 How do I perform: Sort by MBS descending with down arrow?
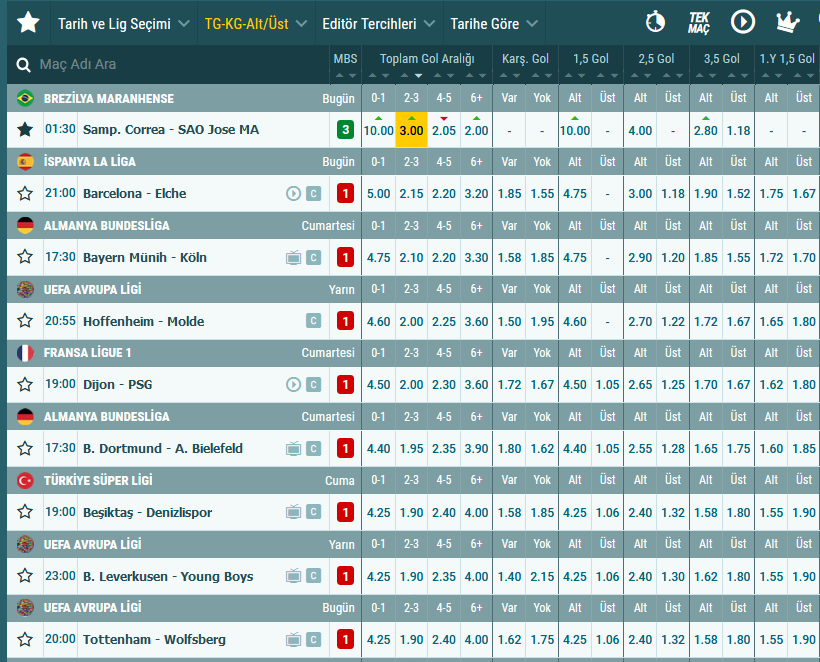click(x=352, y=76)
